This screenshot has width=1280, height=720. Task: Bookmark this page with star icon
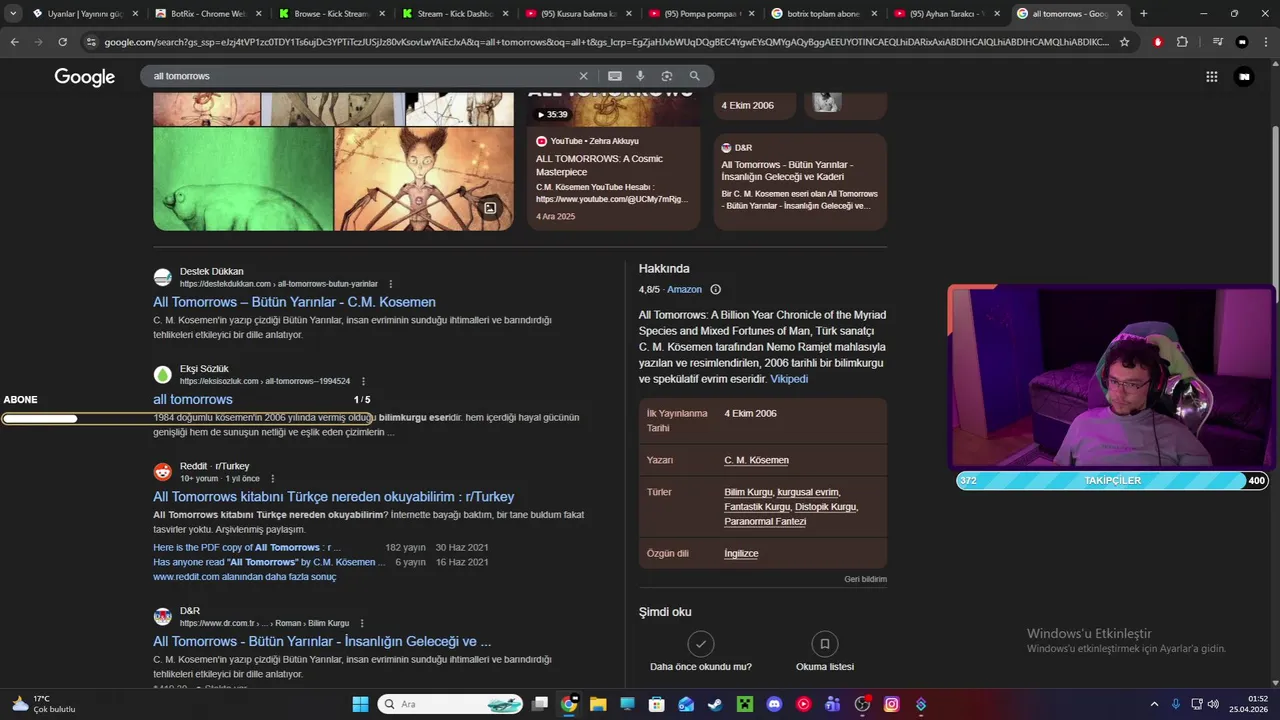pos(1124,42)
